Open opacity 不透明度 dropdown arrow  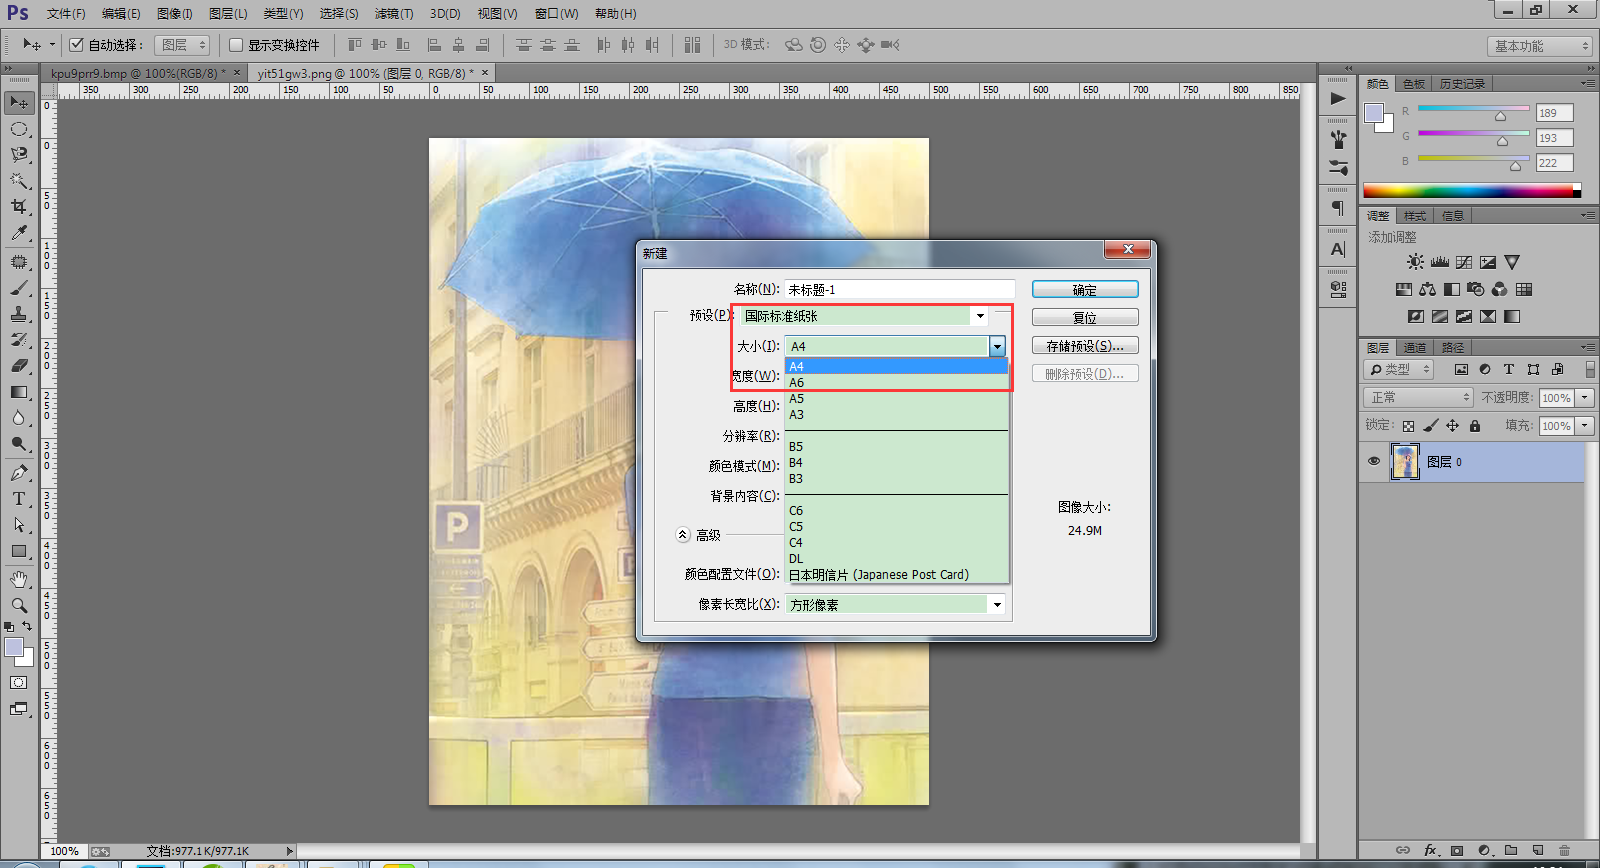(x=1585, y=398)
